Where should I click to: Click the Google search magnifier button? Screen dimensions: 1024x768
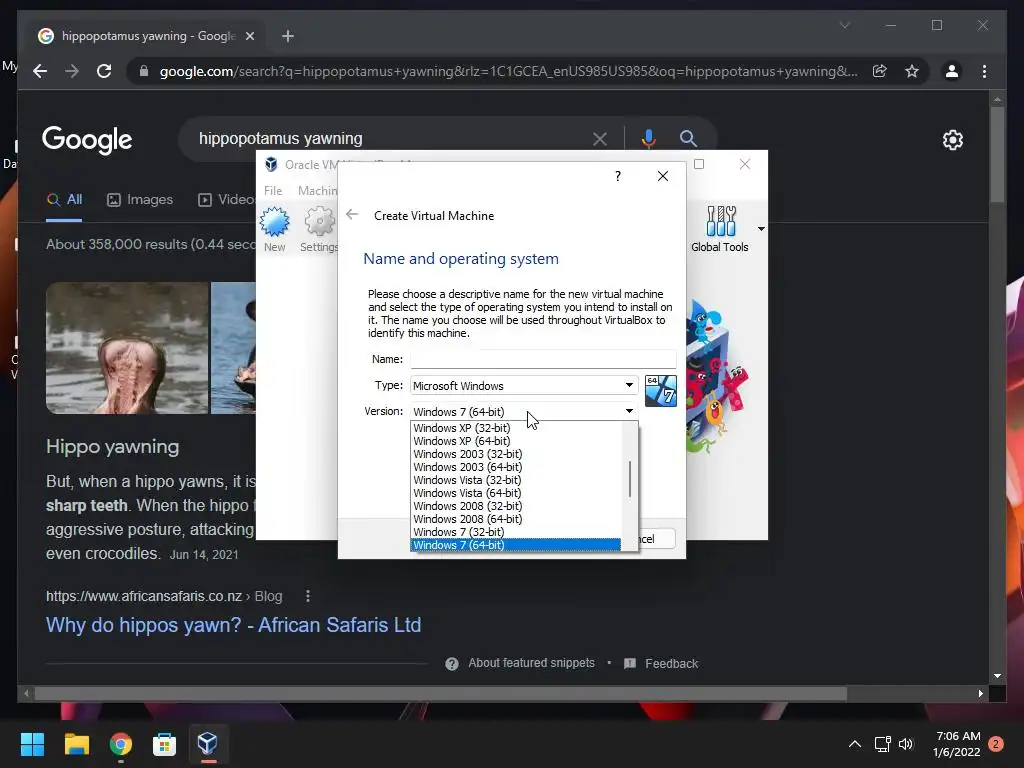(688, 138)
